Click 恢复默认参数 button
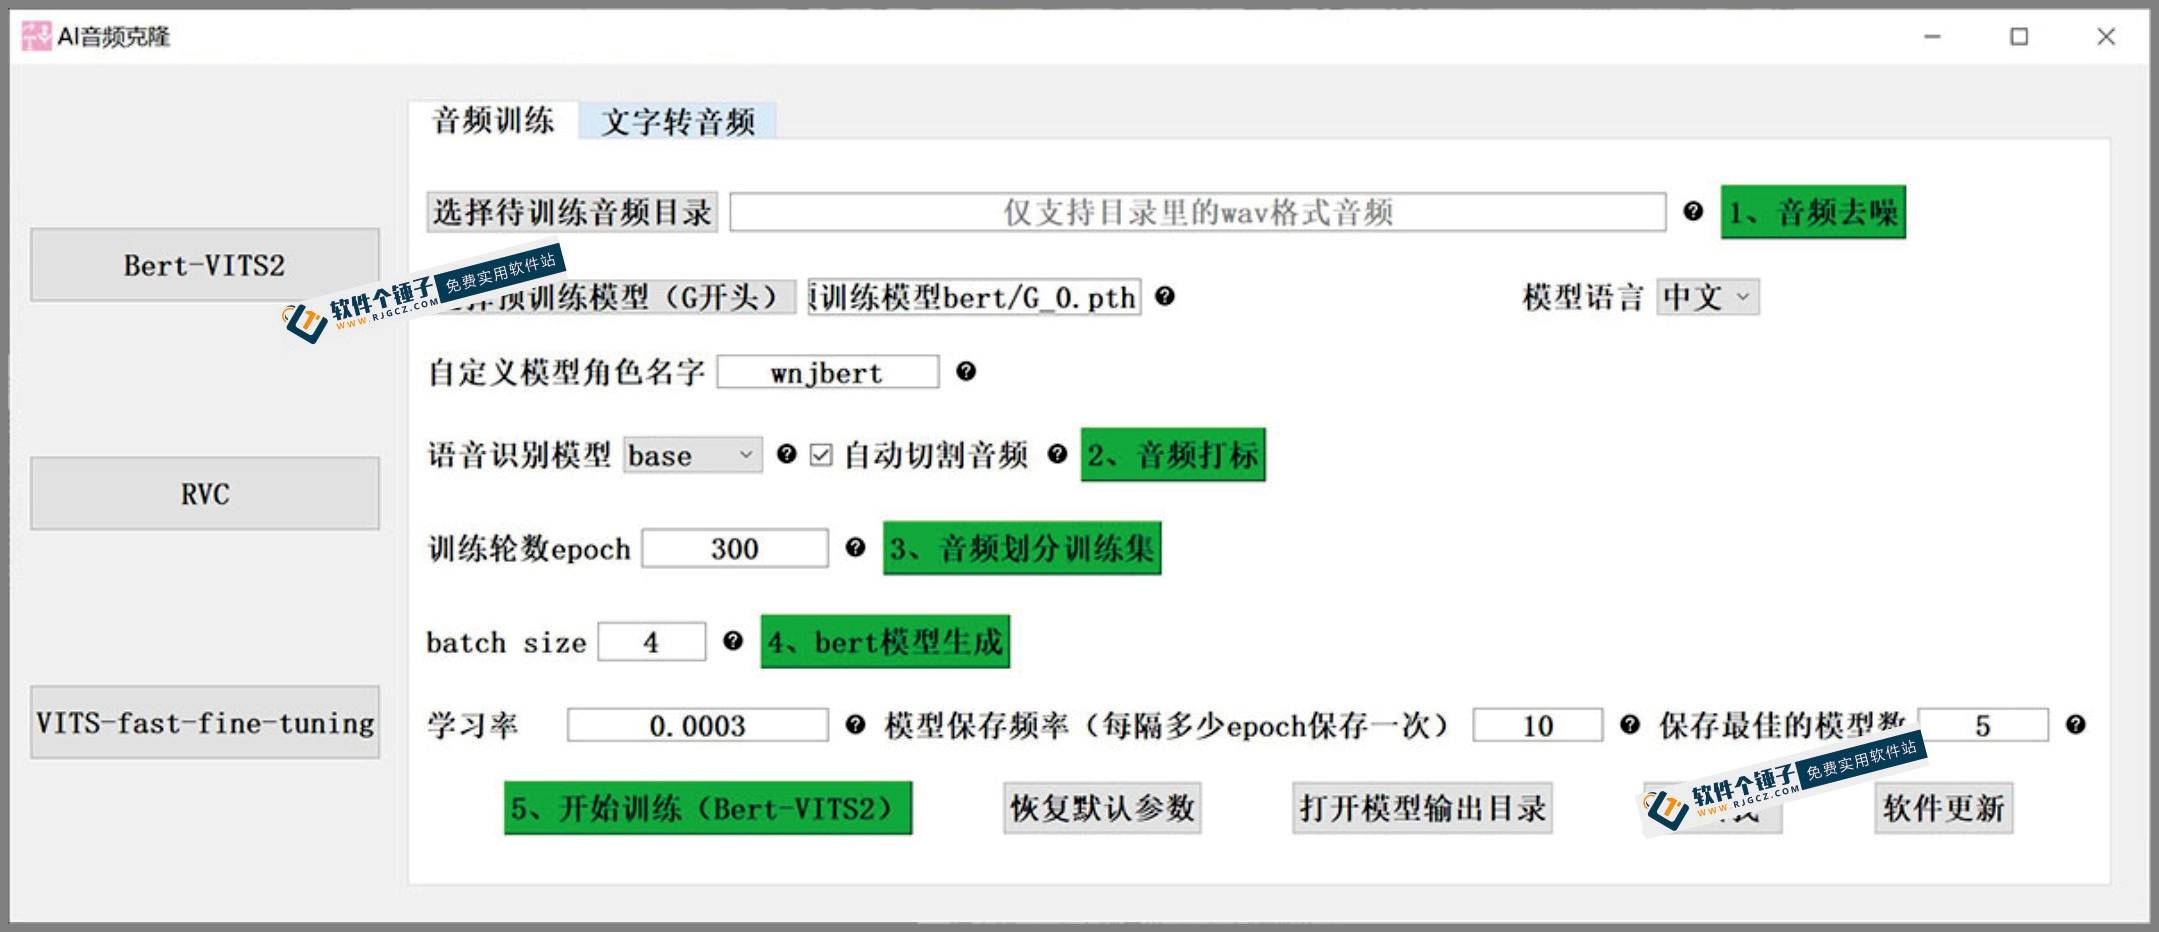The width and height of the screenshot is (2159, 932). (1102, 808)
